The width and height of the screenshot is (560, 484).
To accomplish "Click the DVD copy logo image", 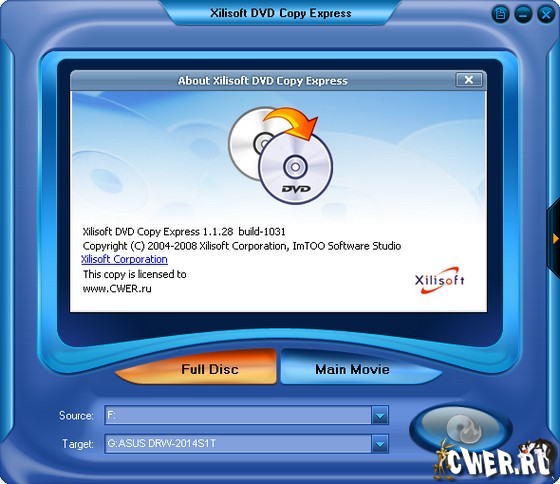I will [280, 155].
